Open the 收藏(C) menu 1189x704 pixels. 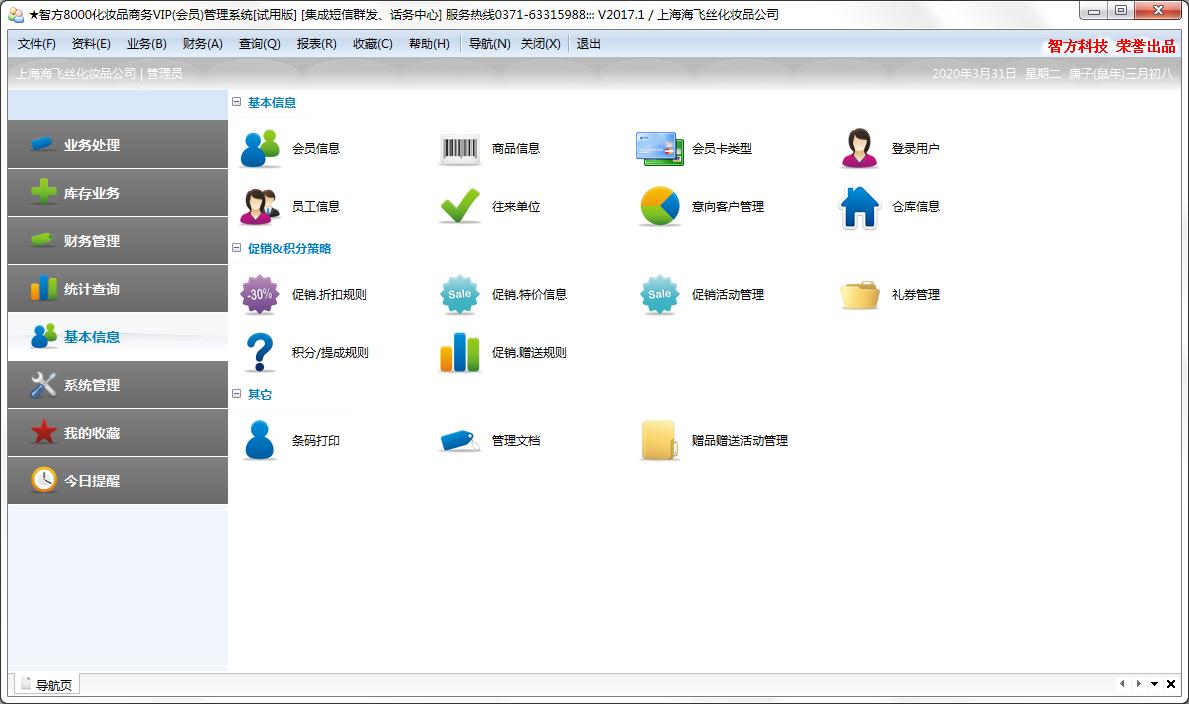tap(372, 44)
